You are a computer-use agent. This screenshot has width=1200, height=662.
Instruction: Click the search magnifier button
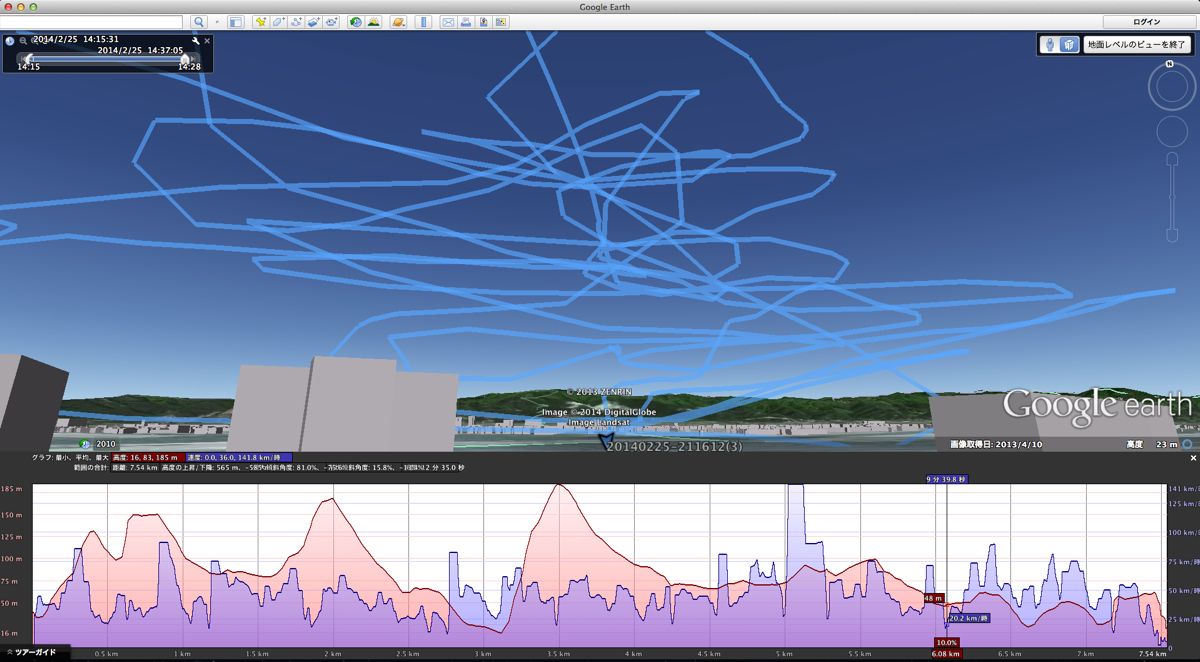199,22
